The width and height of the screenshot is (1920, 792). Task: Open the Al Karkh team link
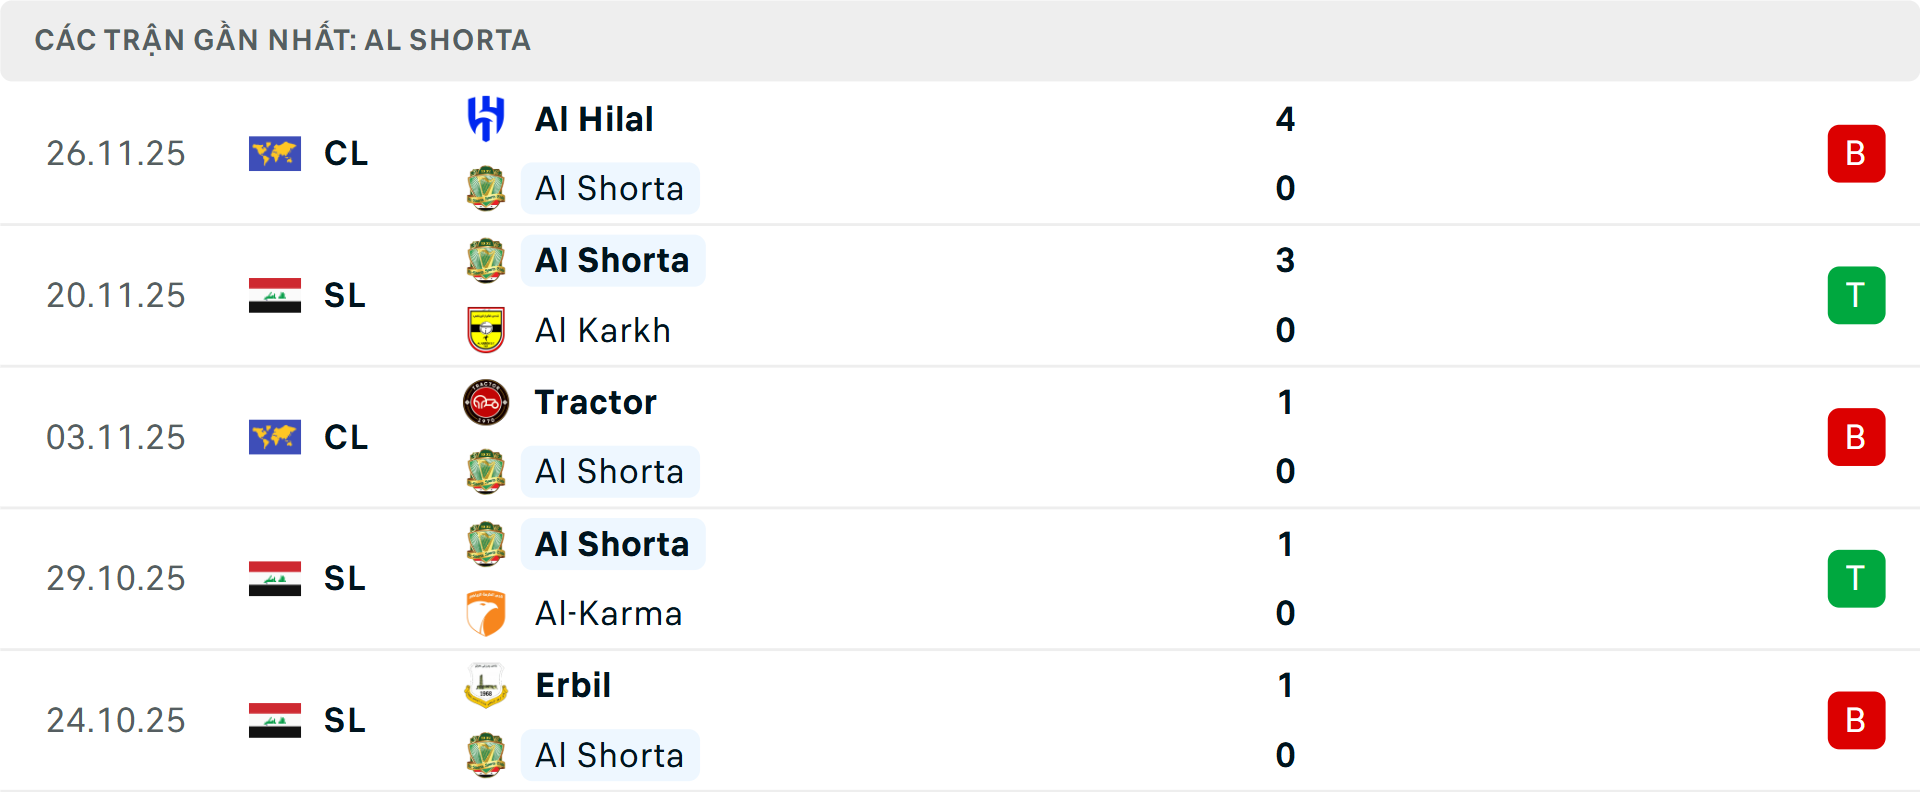click(x=603, y=330)
